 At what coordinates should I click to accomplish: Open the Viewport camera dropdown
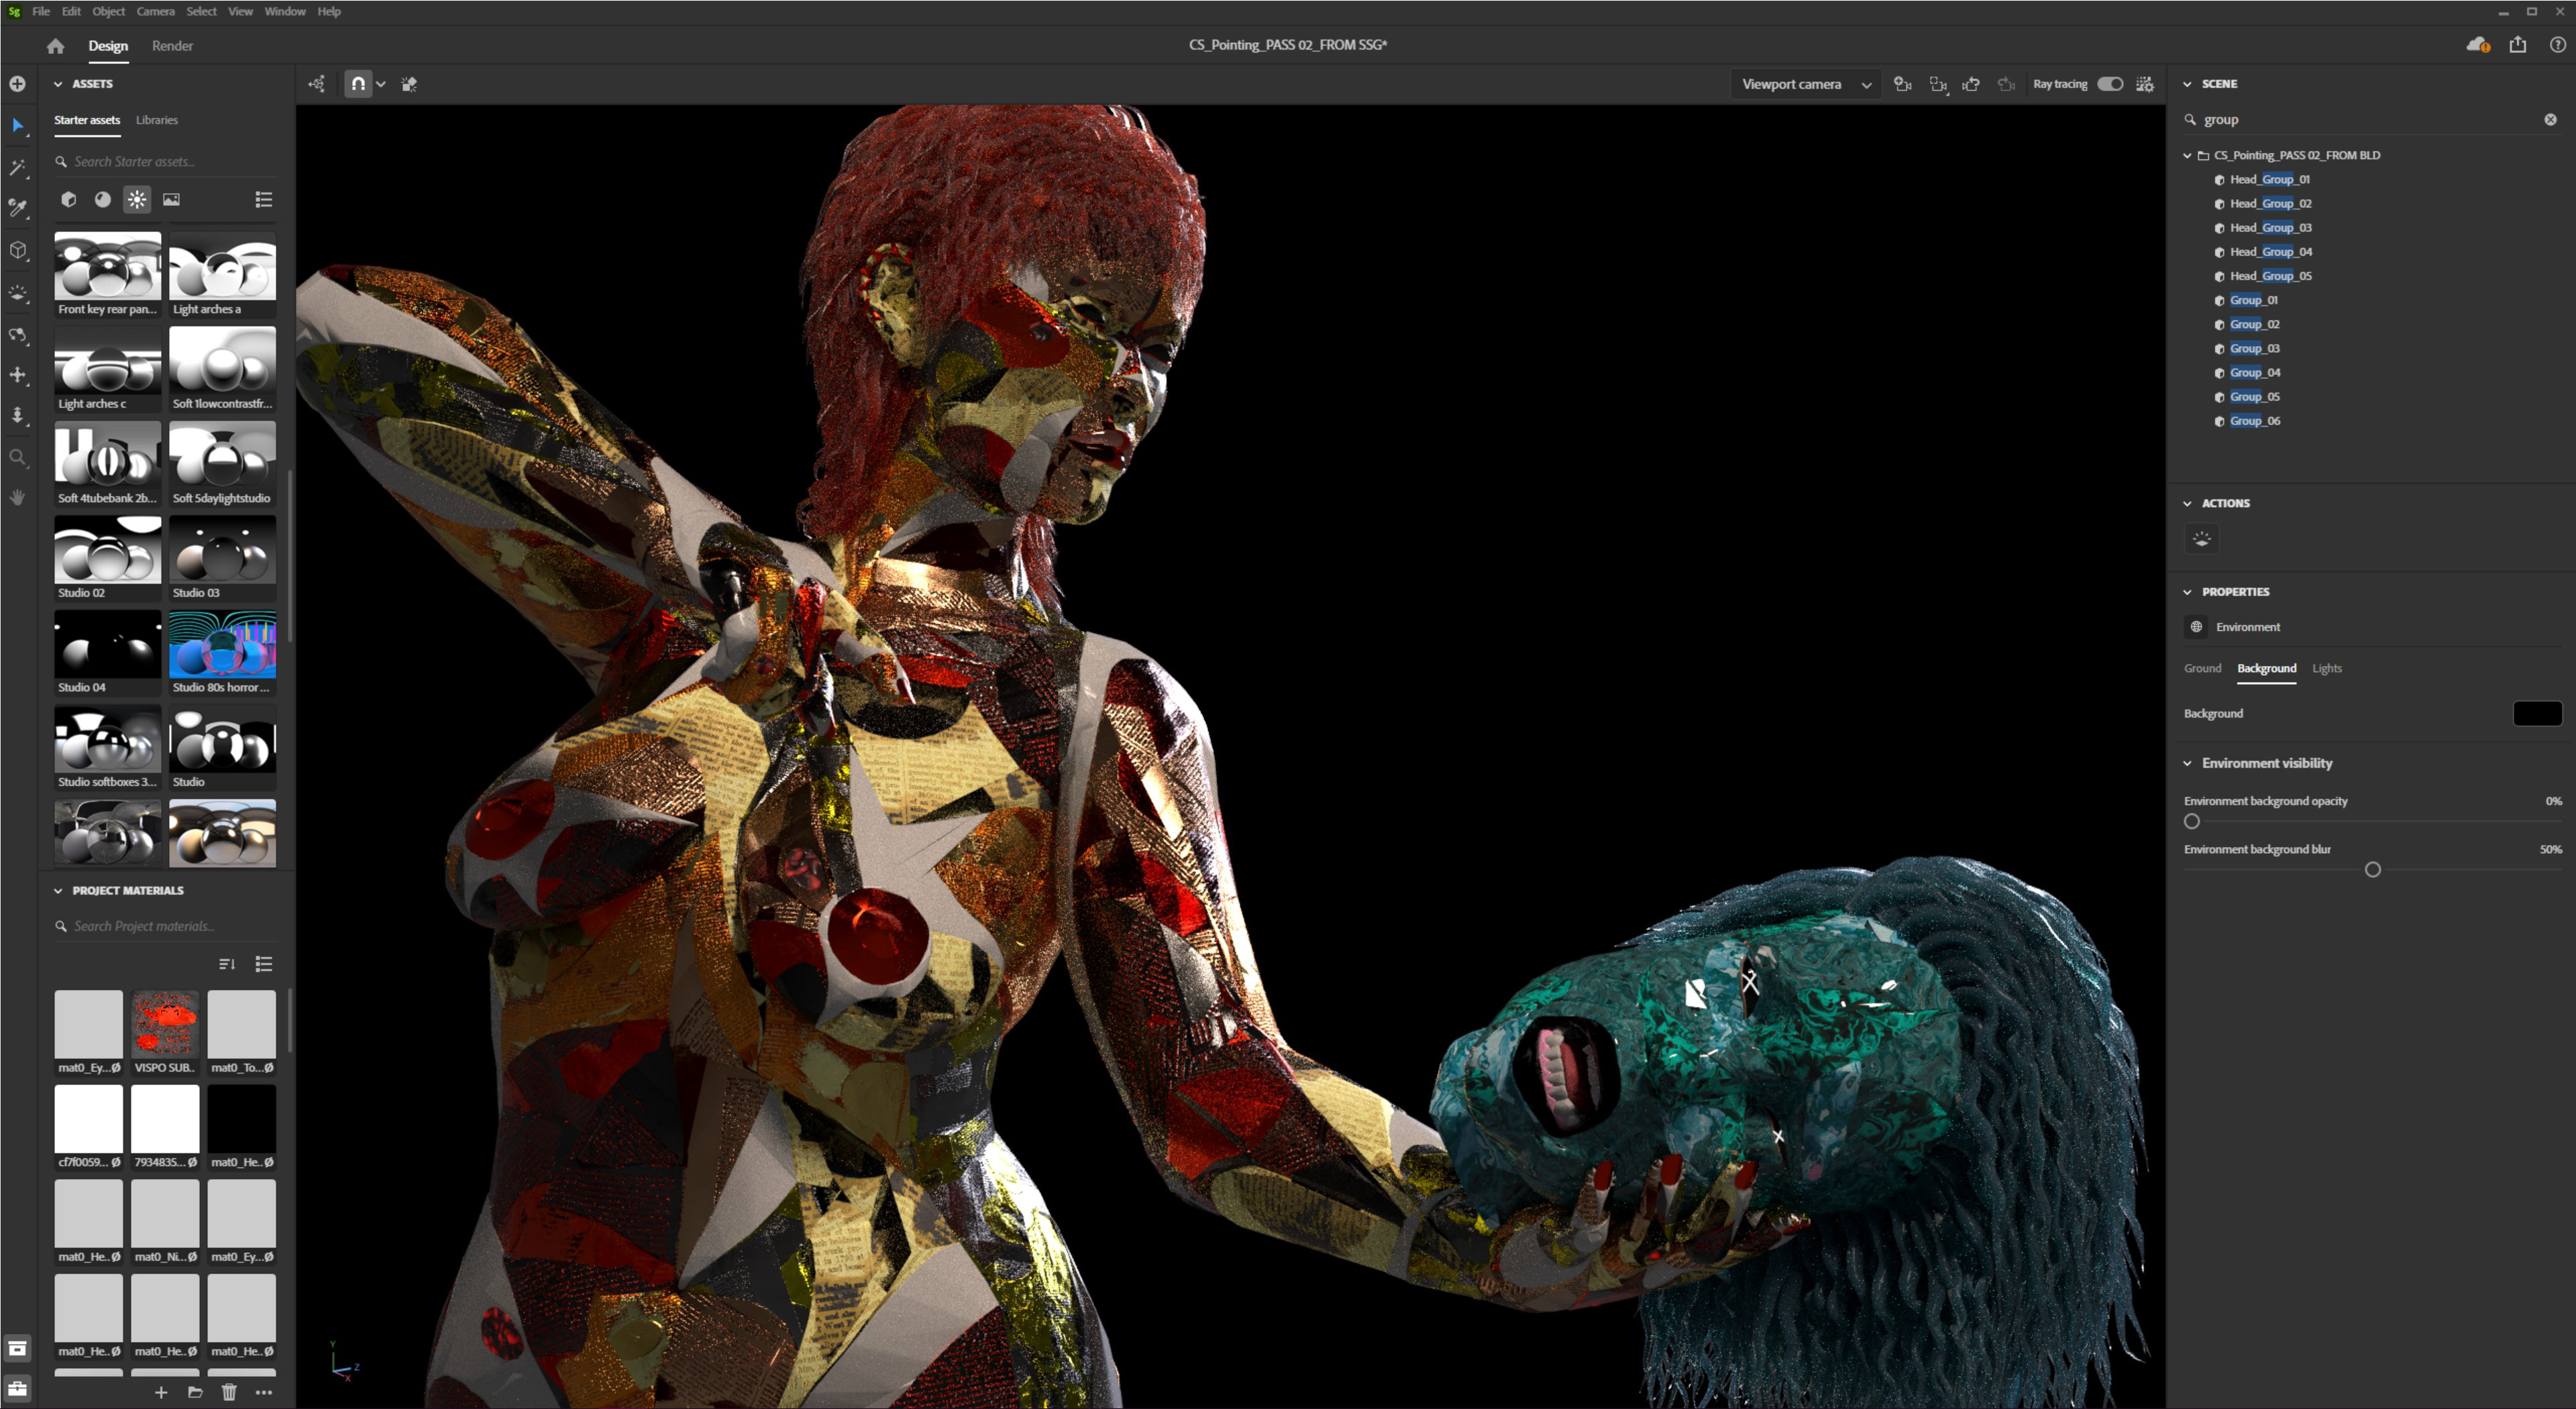pyautogui.click(x=1804, y=84)
